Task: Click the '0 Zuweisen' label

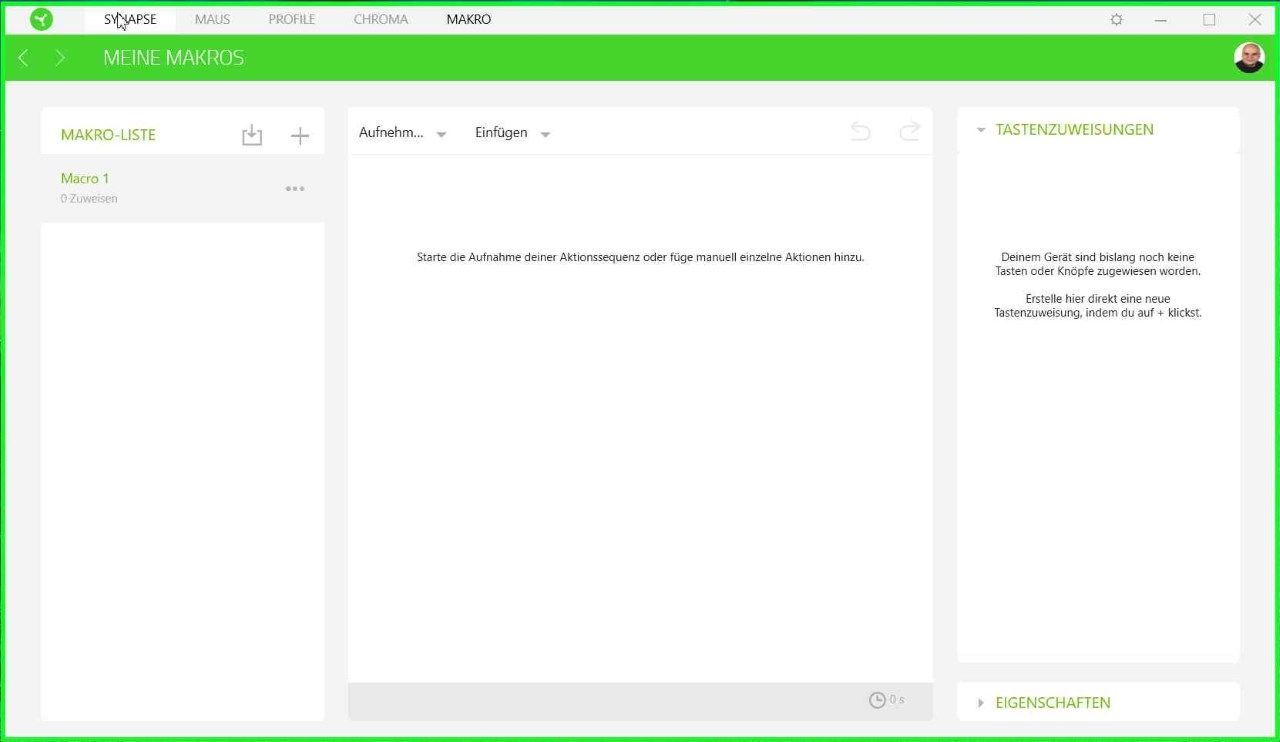Action: pyautogui.click(x=89, y=199)
